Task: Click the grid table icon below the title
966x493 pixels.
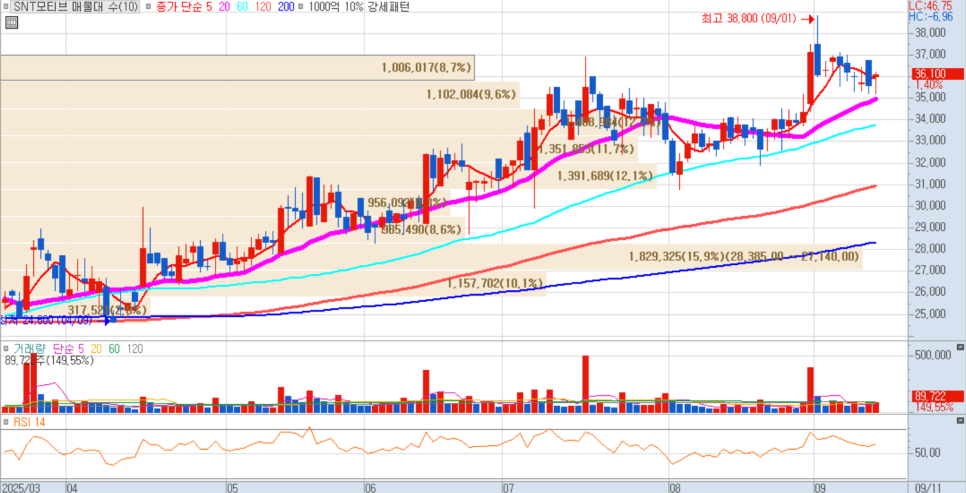Action: coord(11,23)
